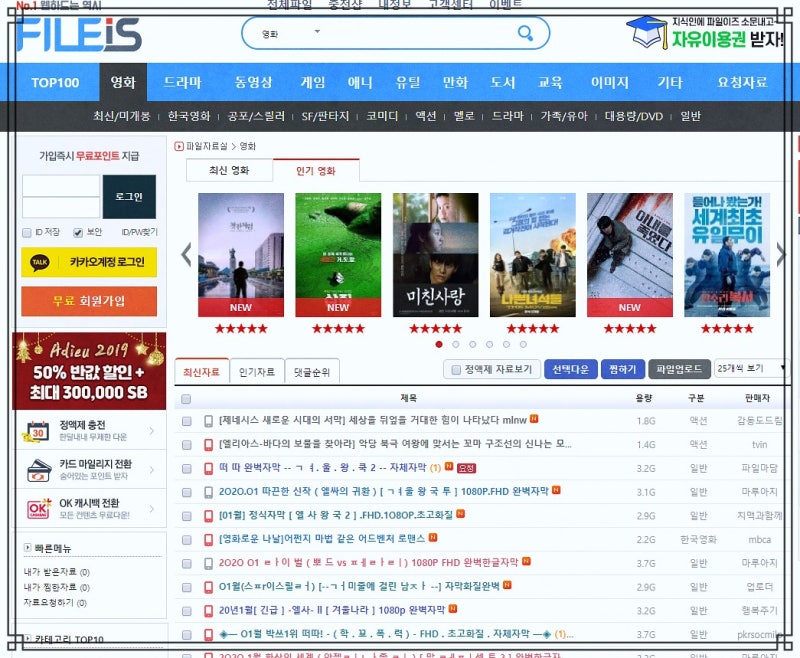Viewport: 800px width, 658px height.
Task: Check the box for the 영화로운 나날 row
Action: click(x=187, y=540)
